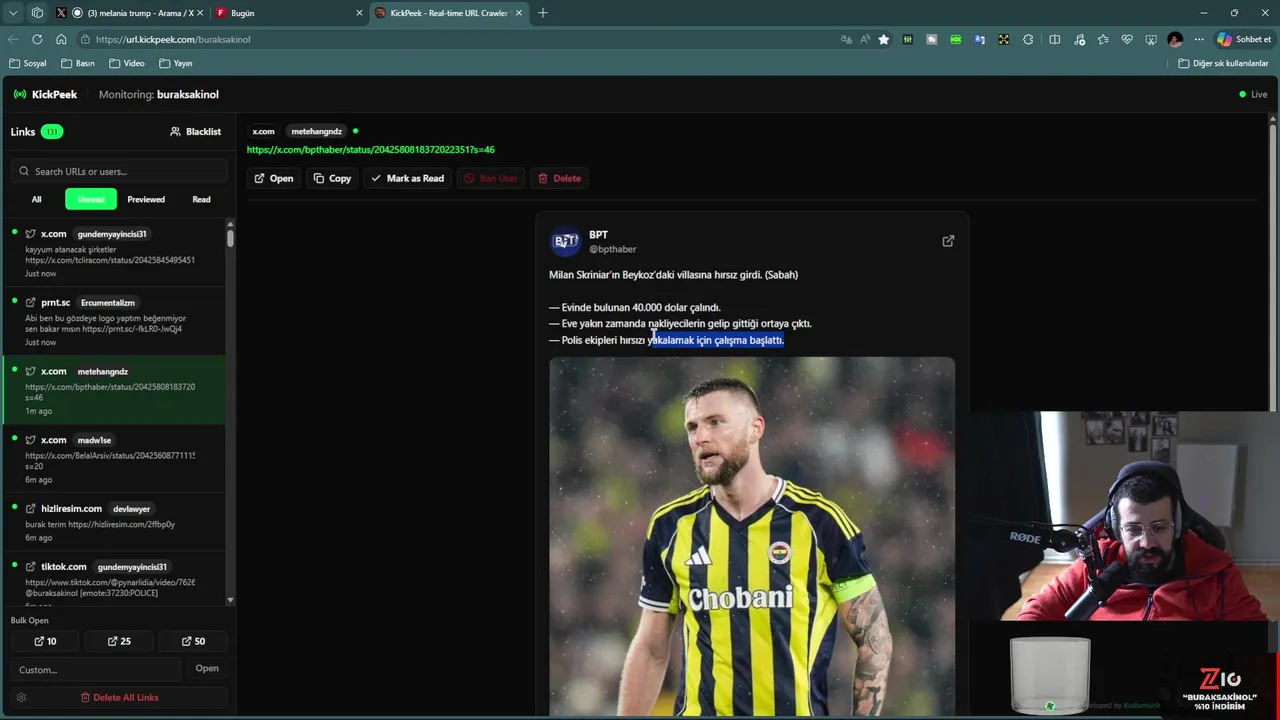Viewport: 1280px width, 720px height.
Task: Click the translate page icon
Action: point(846,39)
